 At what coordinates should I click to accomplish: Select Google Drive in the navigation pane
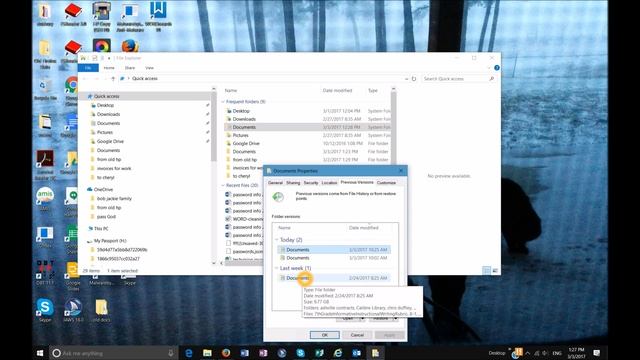coord(110,141)
